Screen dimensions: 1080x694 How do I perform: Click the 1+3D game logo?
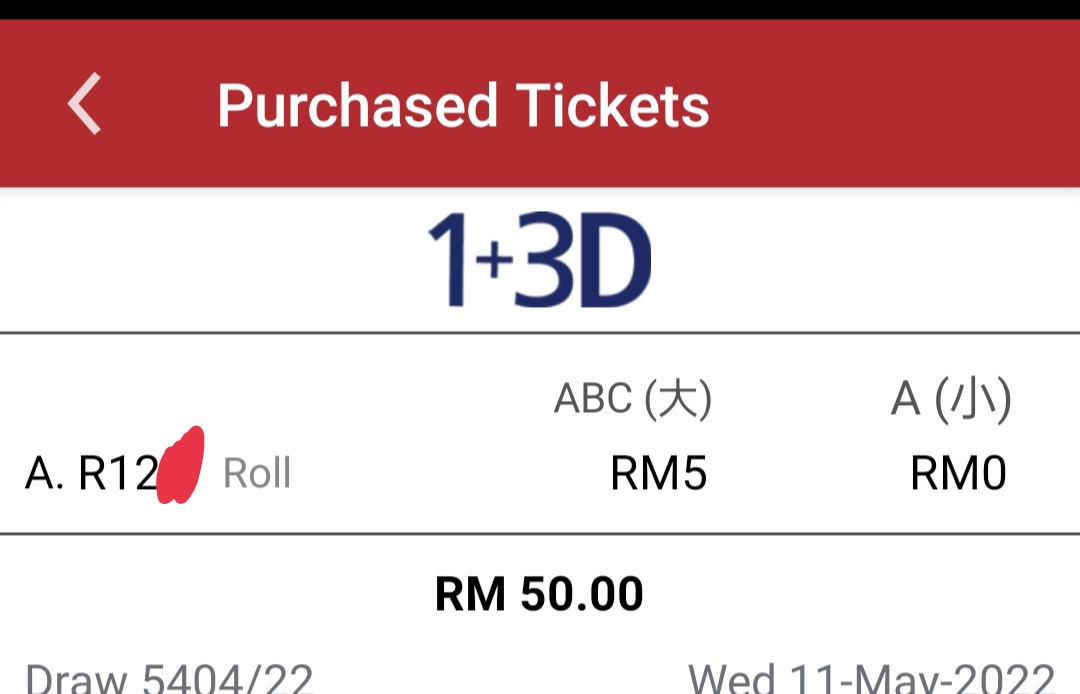pos(539,260)
